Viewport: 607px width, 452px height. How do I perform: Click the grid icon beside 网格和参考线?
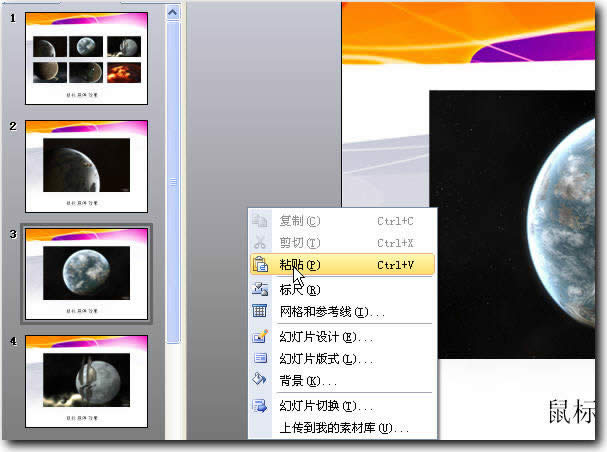[260, 312]
